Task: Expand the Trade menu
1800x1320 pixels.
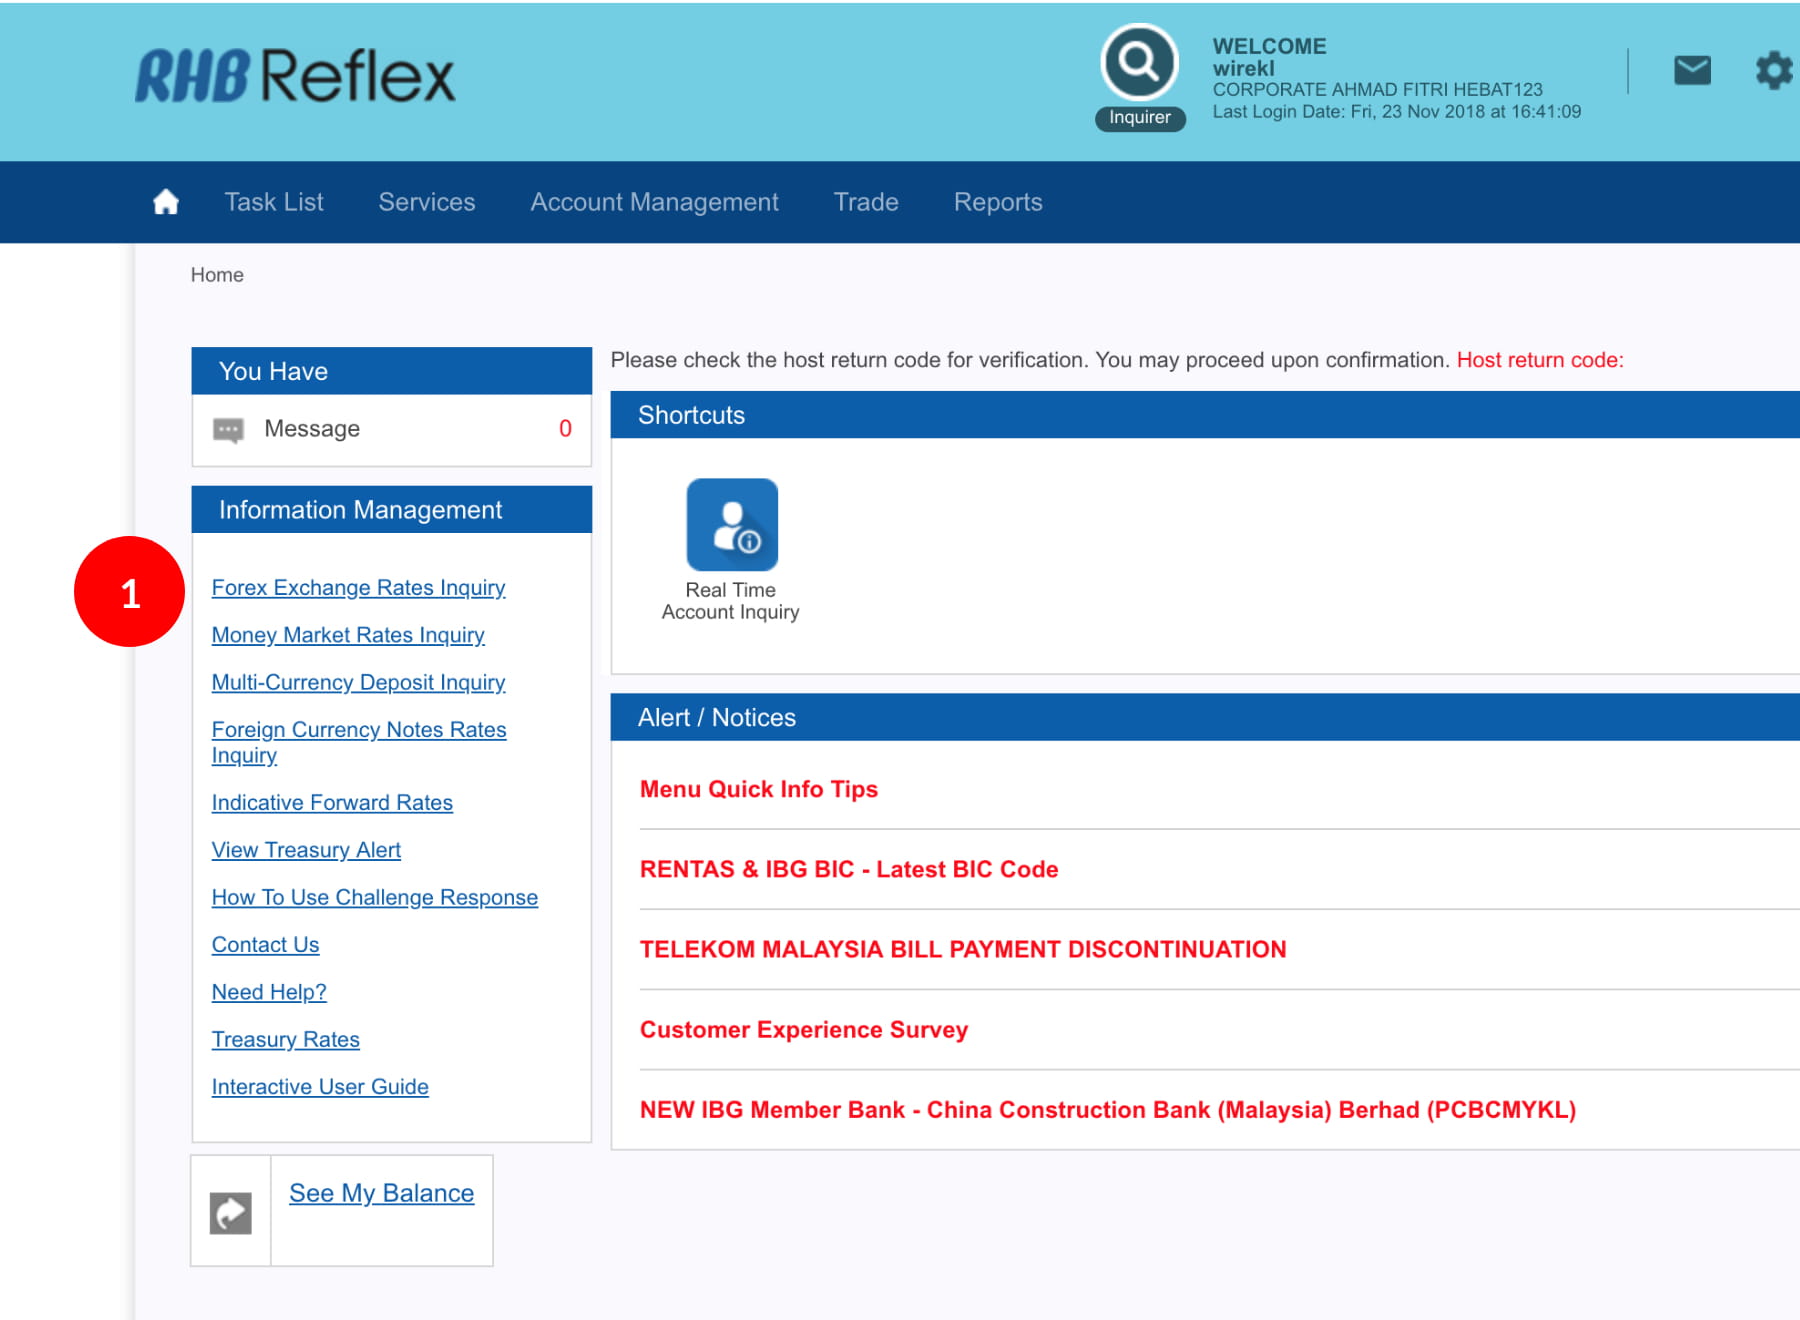Action: [x=866, y=202]
